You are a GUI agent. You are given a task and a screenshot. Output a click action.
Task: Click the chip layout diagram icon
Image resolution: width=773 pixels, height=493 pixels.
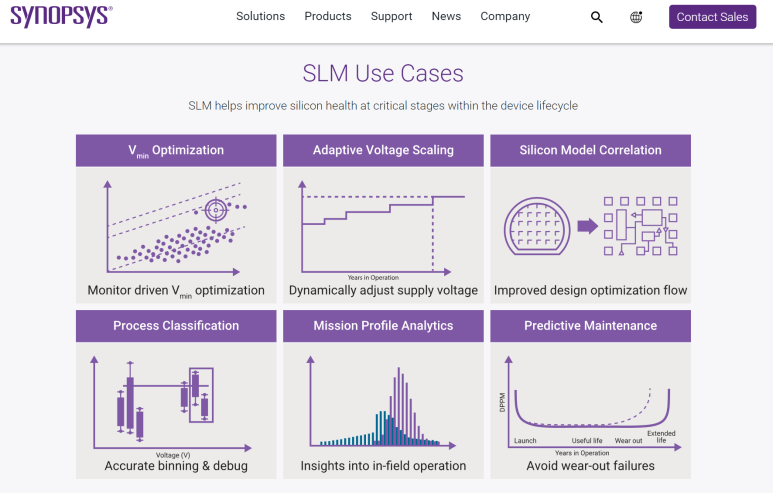(x=641, y=226)
